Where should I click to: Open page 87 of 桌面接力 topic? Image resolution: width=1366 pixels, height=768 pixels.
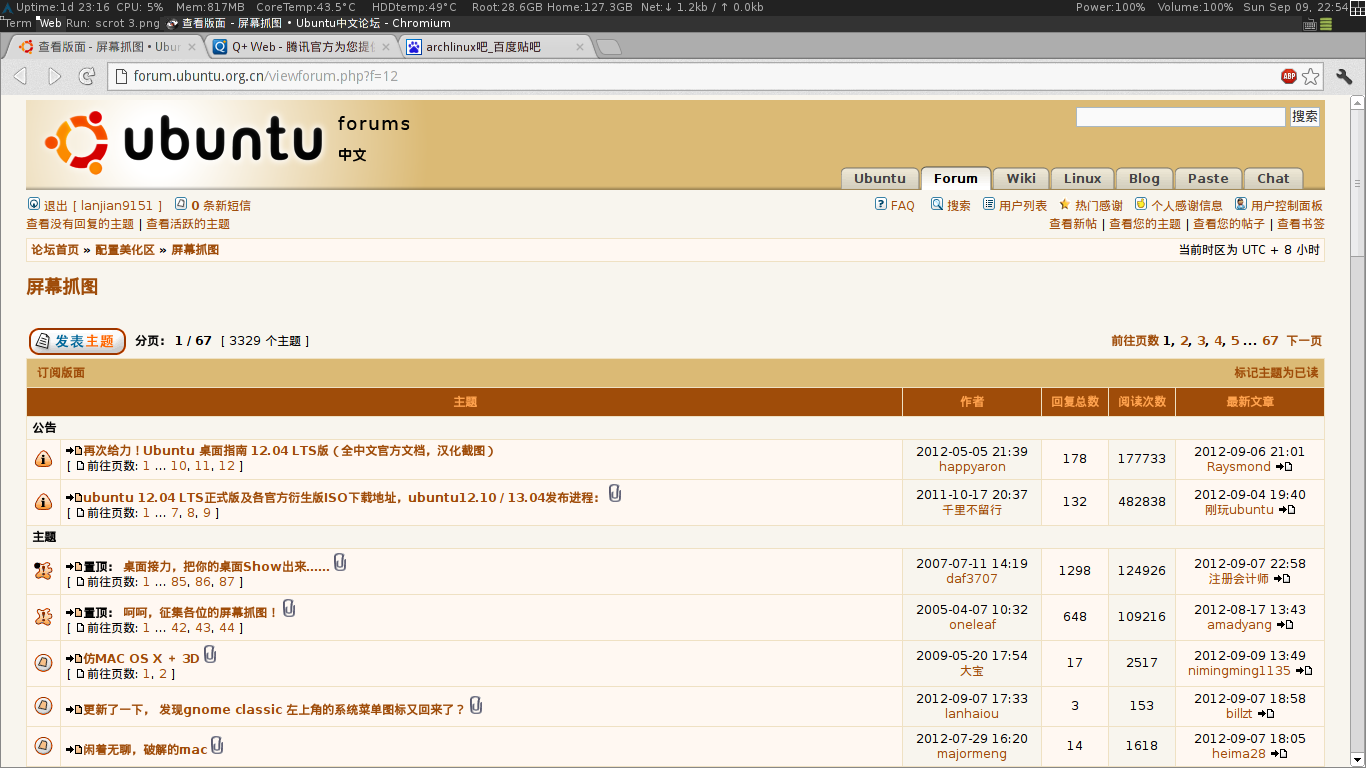pos(227,582)
